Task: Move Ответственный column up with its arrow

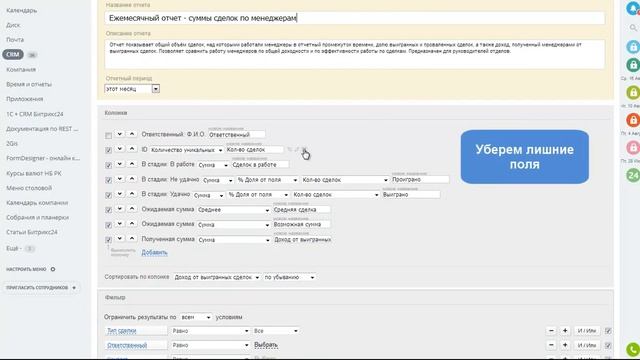Action: coord(132,134)
